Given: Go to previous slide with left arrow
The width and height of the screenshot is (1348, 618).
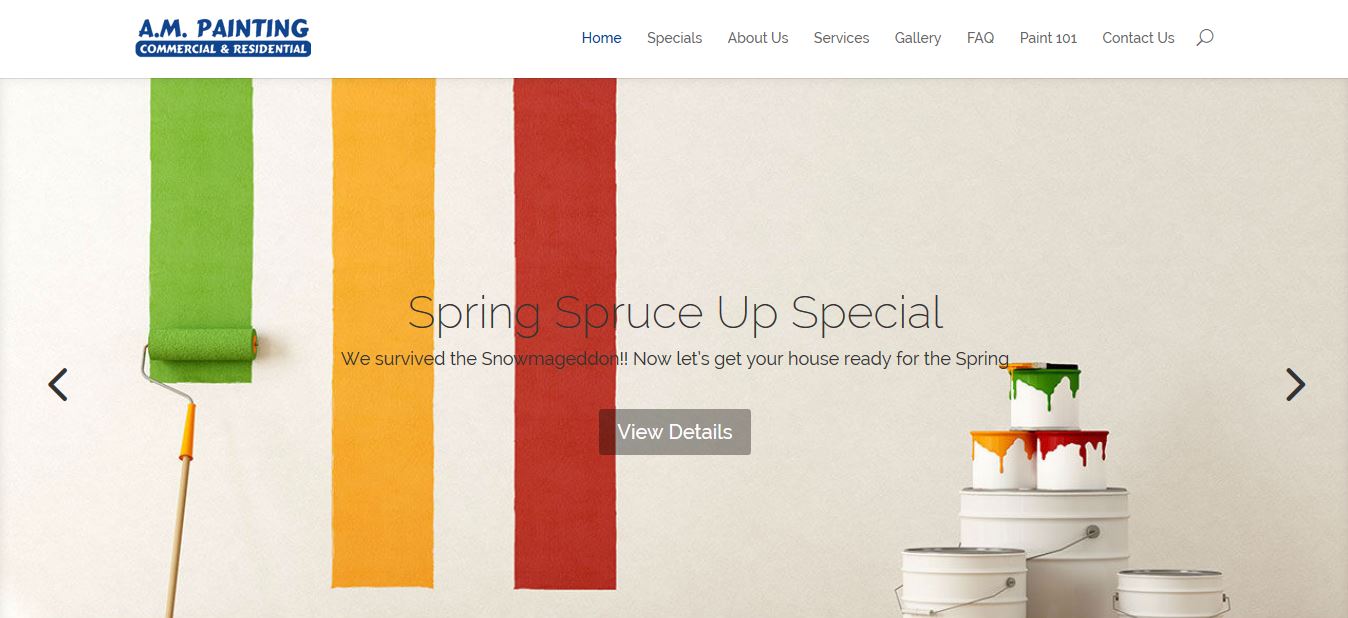Looking at the screenshot, I should click(x=58, y=385).
